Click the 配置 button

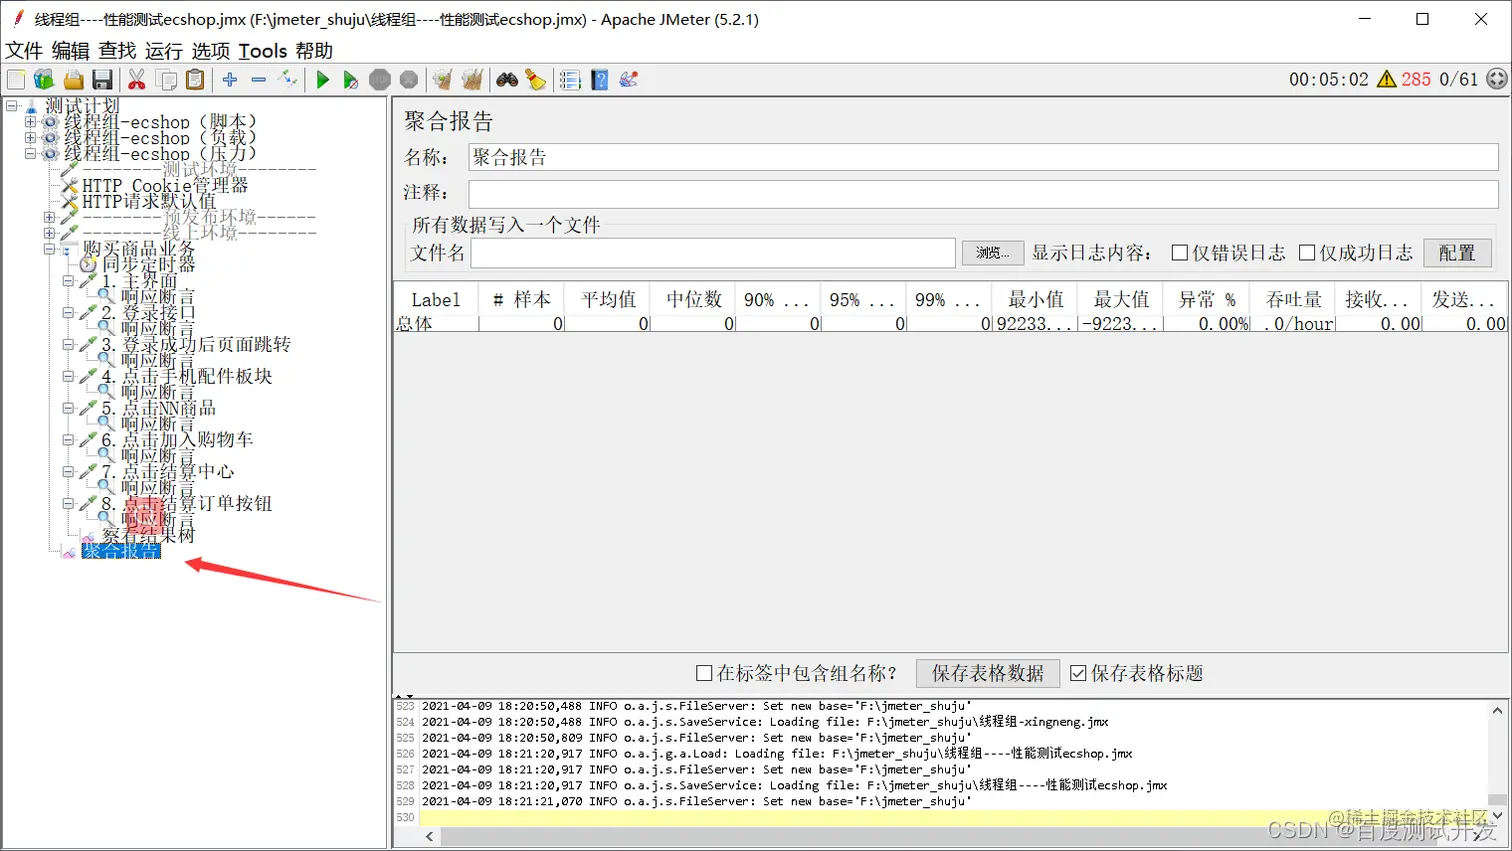(1457, 253)
